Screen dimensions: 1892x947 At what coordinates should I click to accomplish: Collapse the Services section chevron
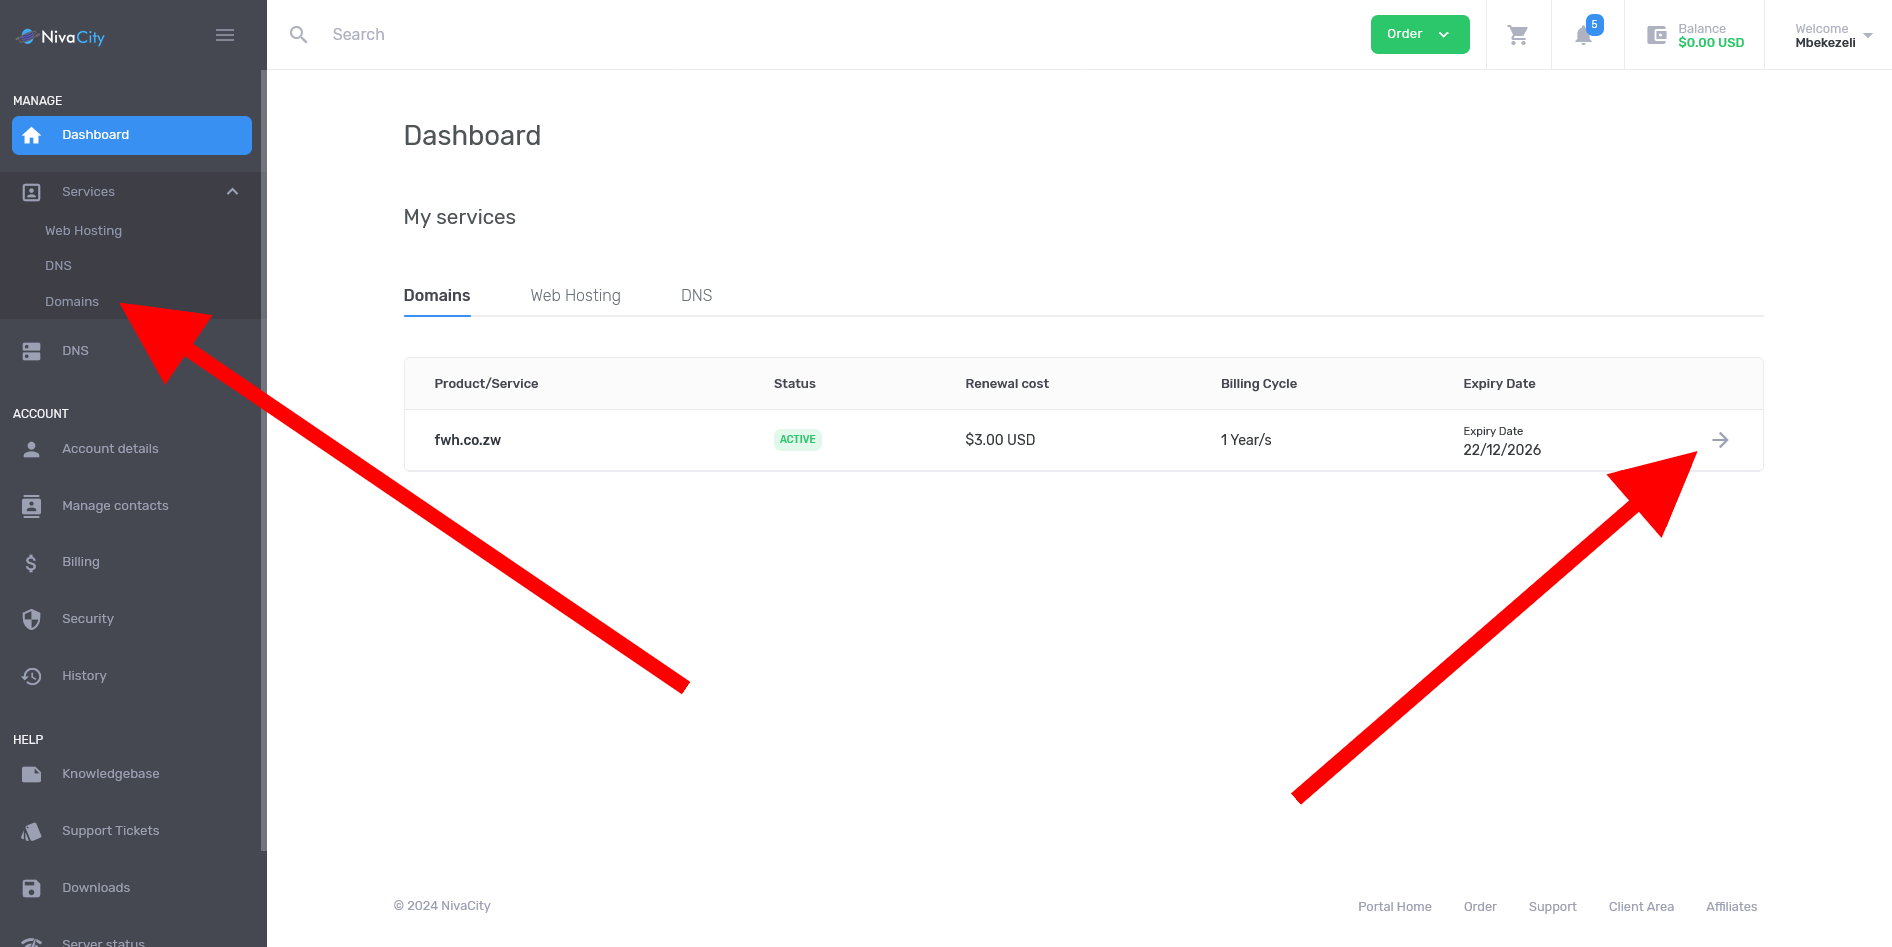tap(232, 191)
